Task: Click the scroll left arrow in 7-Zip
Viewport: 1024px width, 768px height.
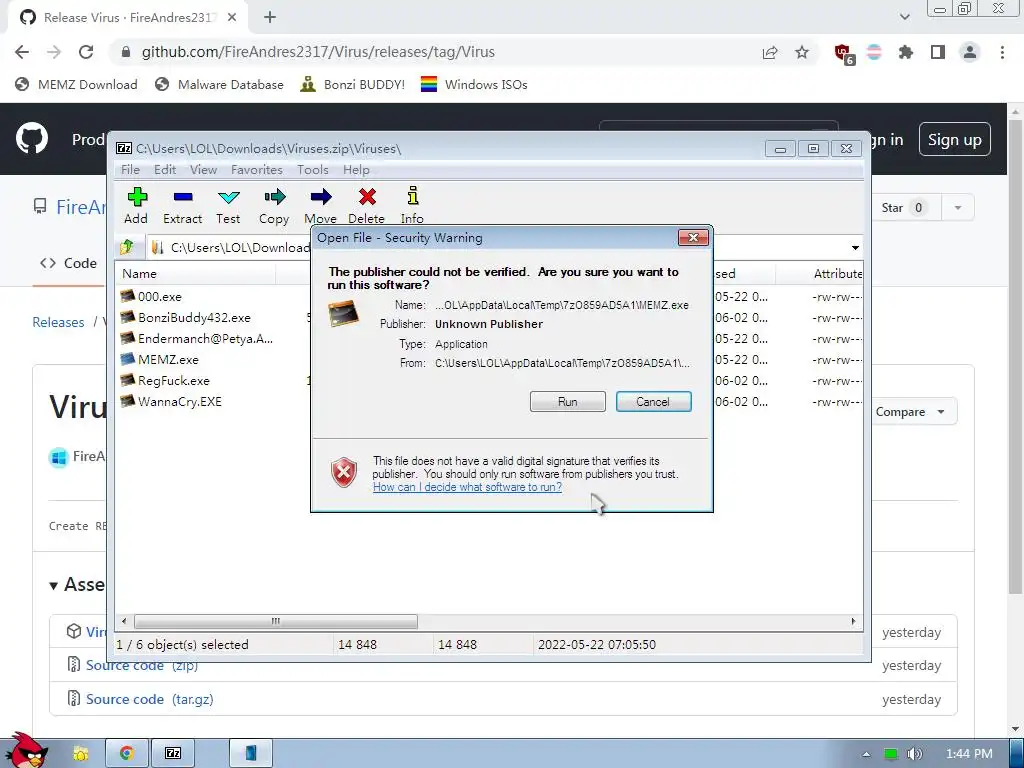Action: [124, 621]
